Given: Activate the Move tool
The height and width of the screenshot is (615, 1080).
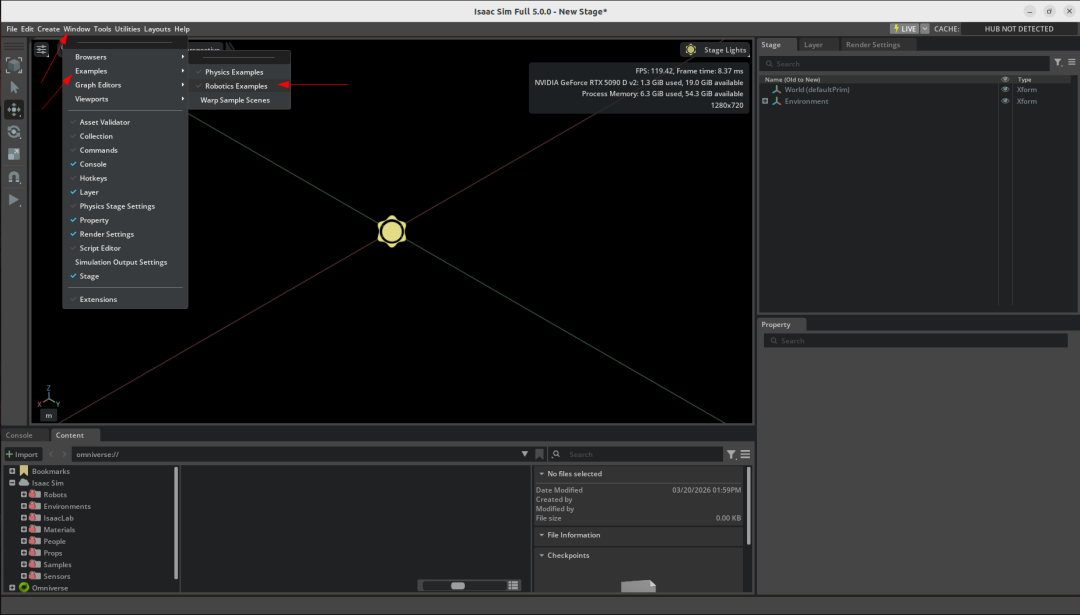Looking at the screenshot, I should tap(14, 110).
